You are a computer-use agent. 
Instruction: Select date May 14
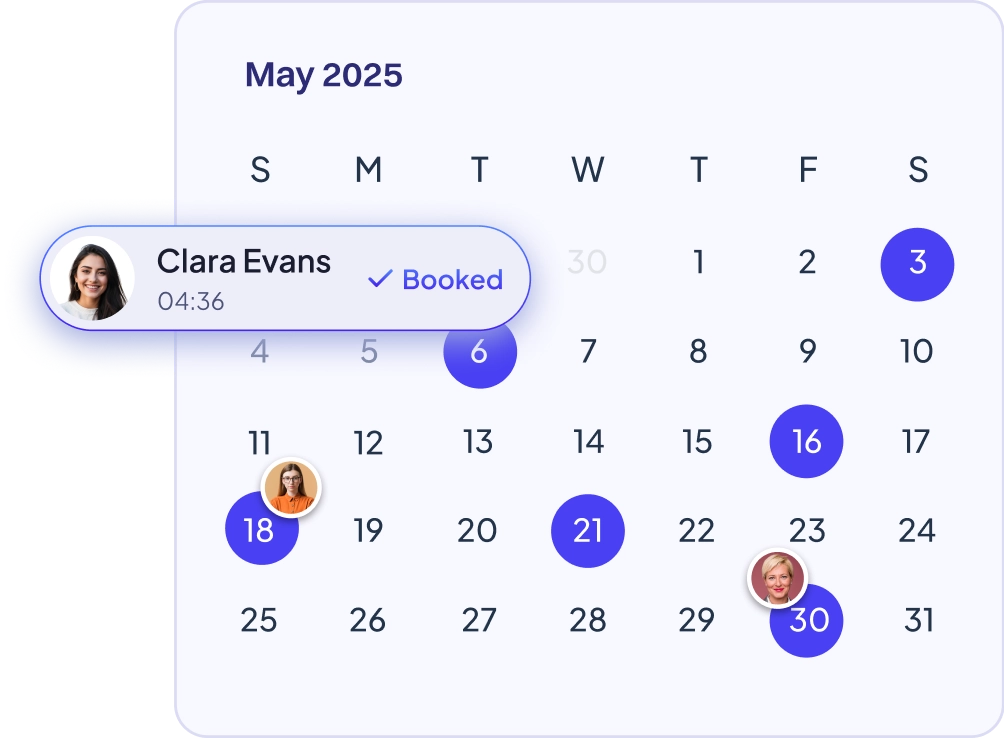pos(588,442)
